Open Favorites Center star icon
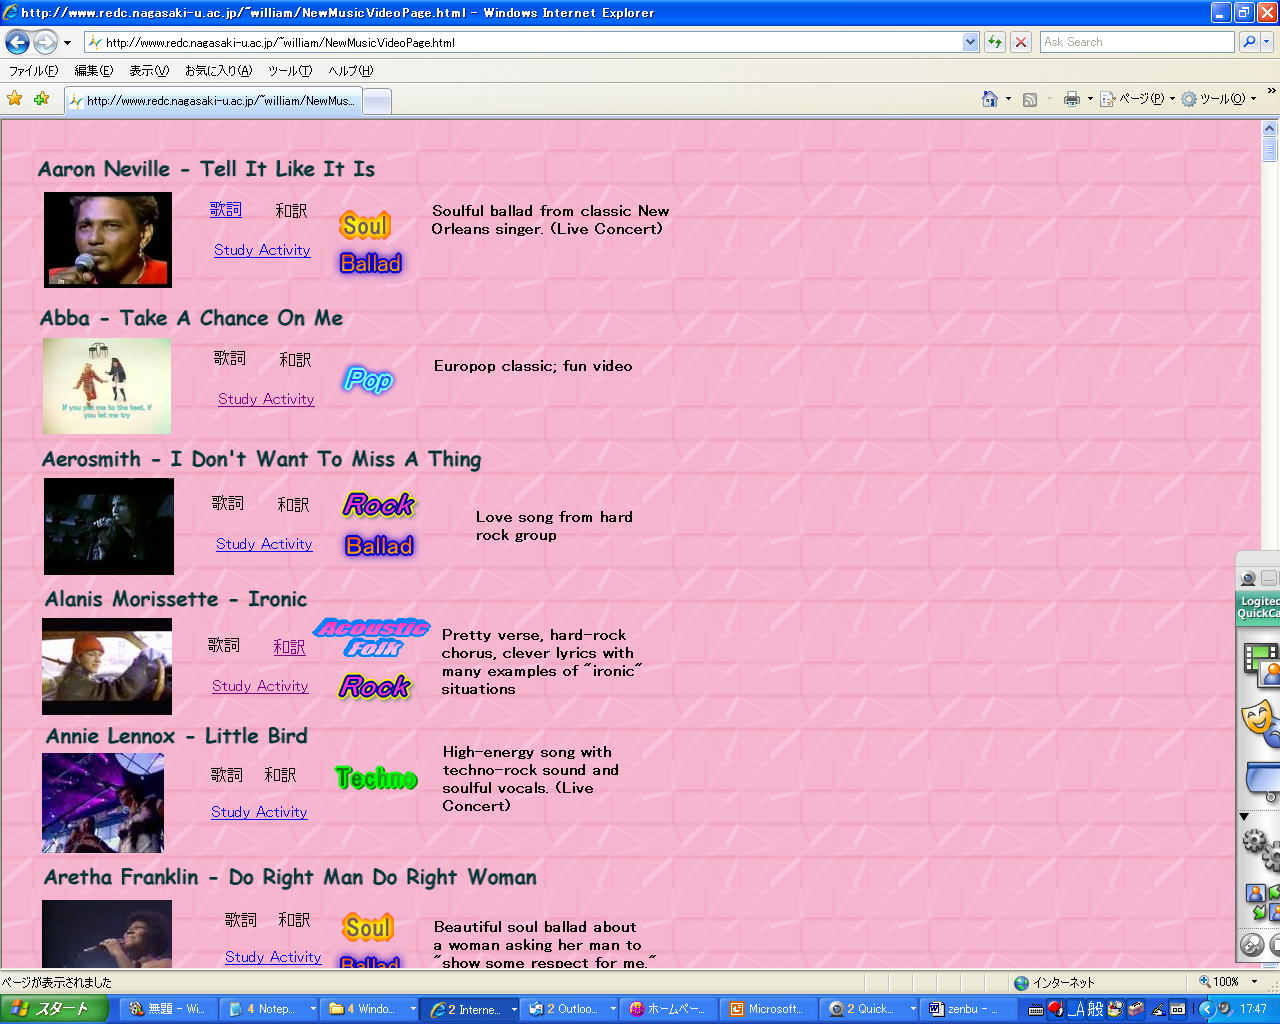 coord(15,99)
